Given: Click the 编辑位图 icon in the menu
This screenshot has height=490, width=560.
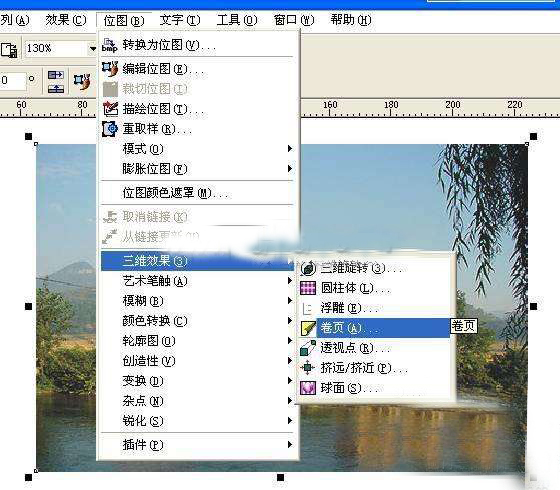Looking at the screenshot, I should pyautogui.click(x=110, y=69).
